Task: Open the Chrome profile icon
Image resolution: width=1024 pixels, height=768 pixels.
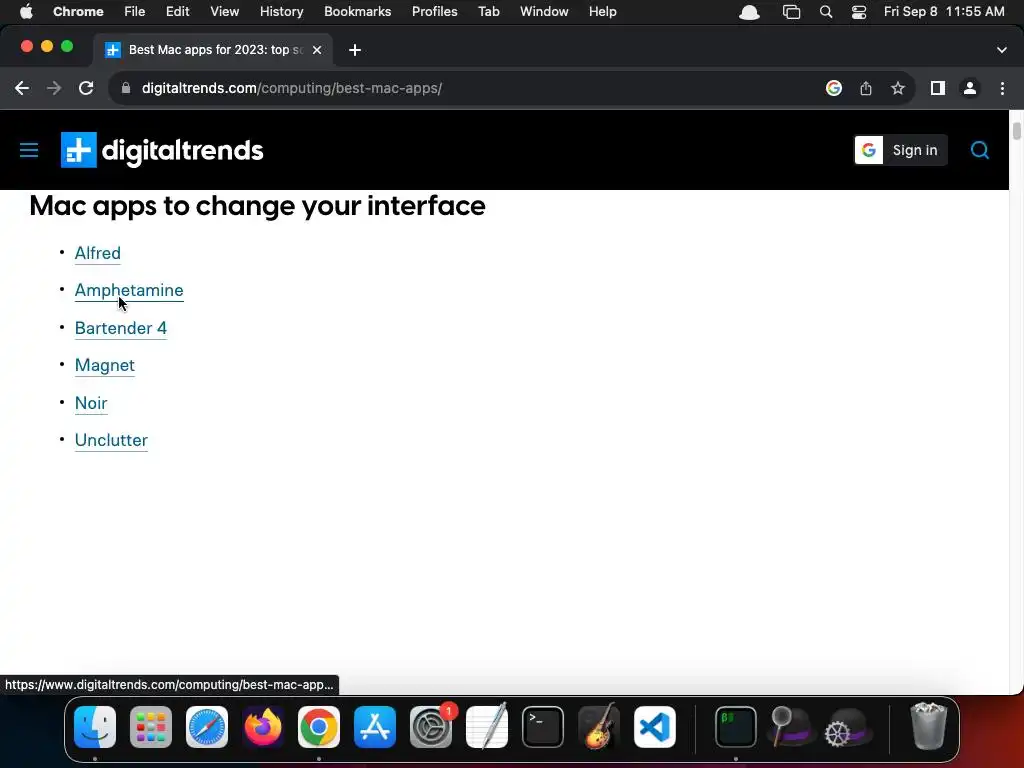Action: [970, 88]
